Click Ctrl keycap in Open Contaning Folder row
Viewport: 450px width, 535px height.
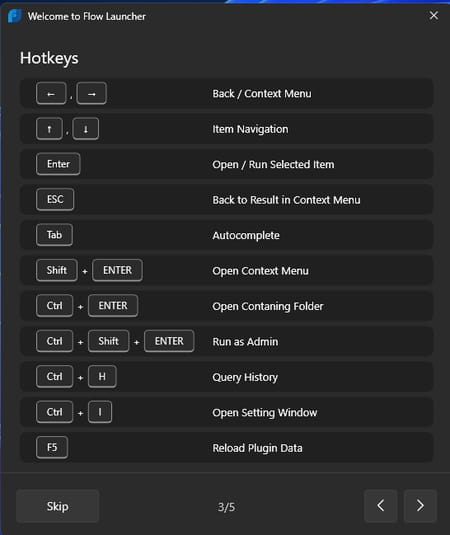55,306
